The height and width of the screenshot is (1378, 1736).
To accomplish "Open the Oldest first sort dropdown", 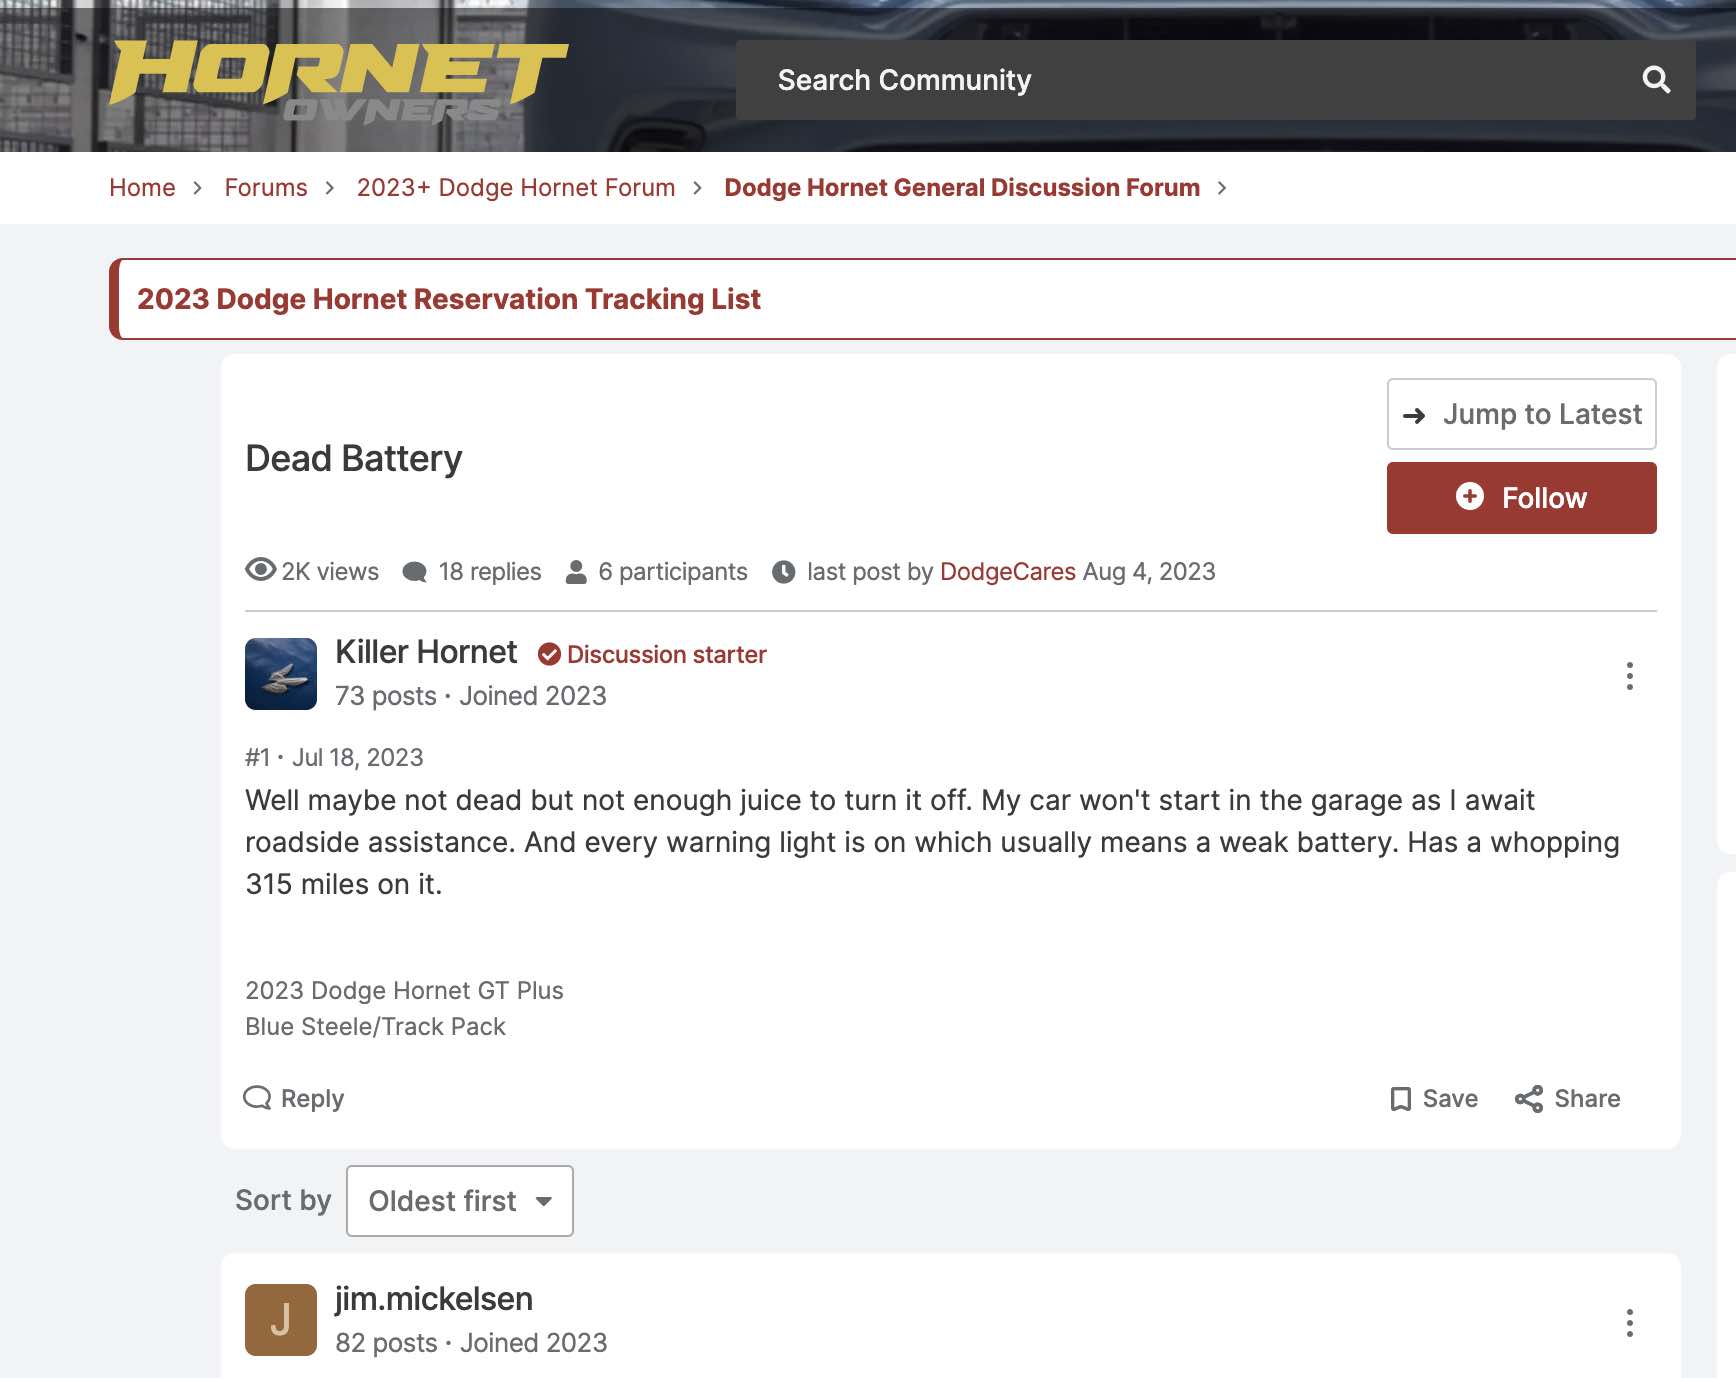I will coord(460,1201).
